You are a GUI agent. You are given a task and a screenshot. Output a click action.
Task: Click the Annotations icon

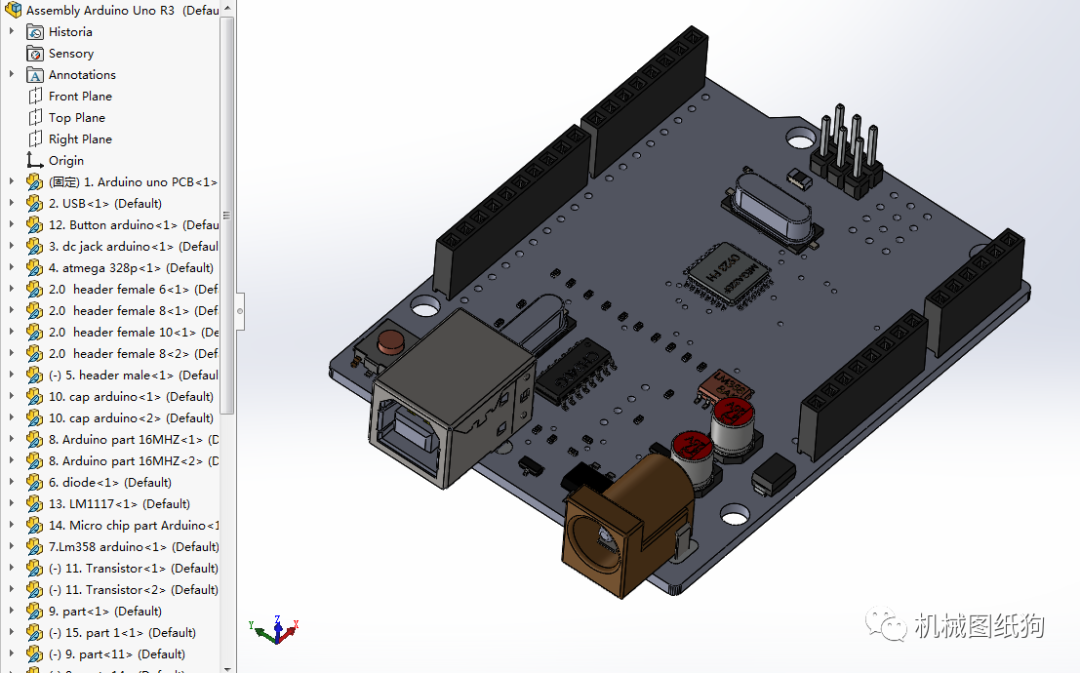pos(34,74)
